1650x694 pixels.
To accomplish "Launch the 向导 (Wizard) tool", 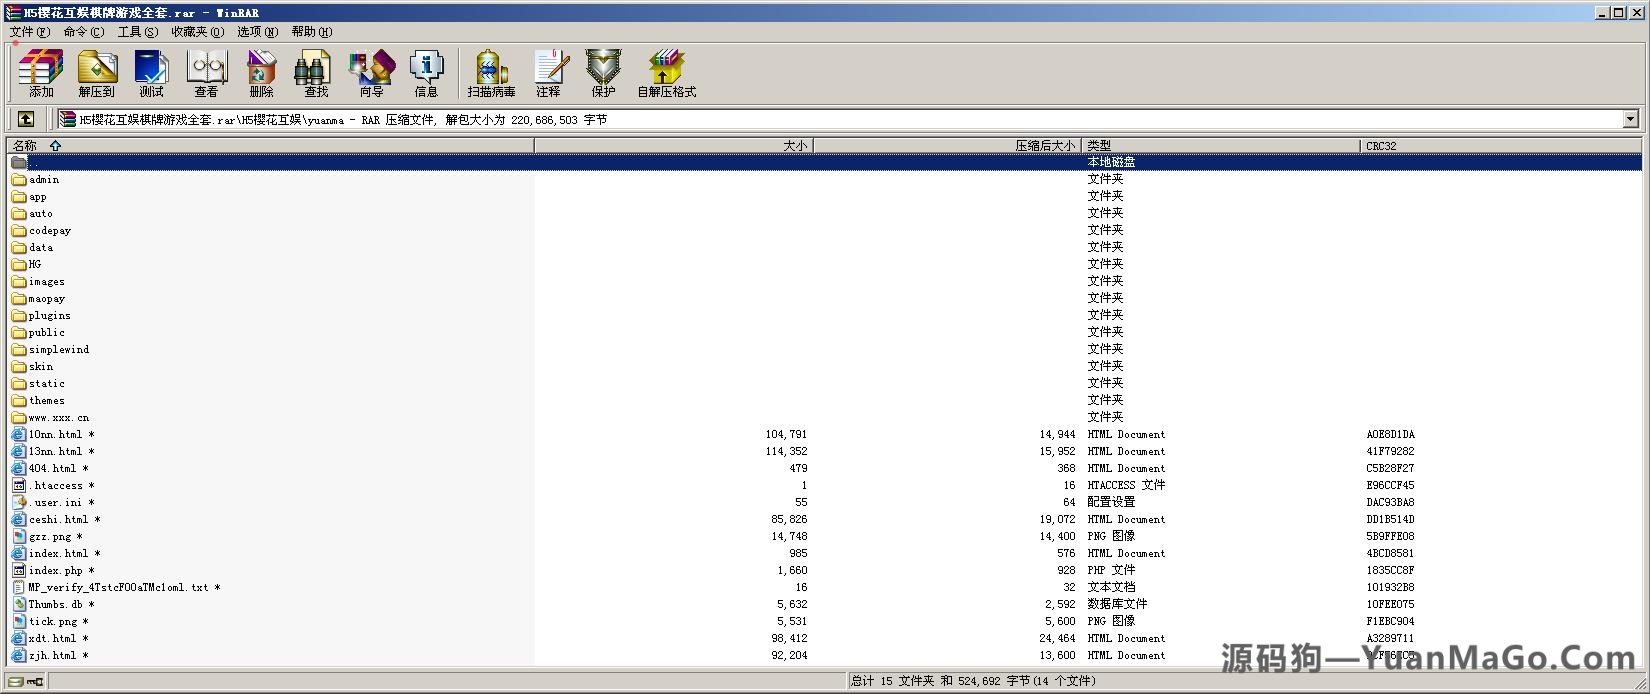I will 371,73.
